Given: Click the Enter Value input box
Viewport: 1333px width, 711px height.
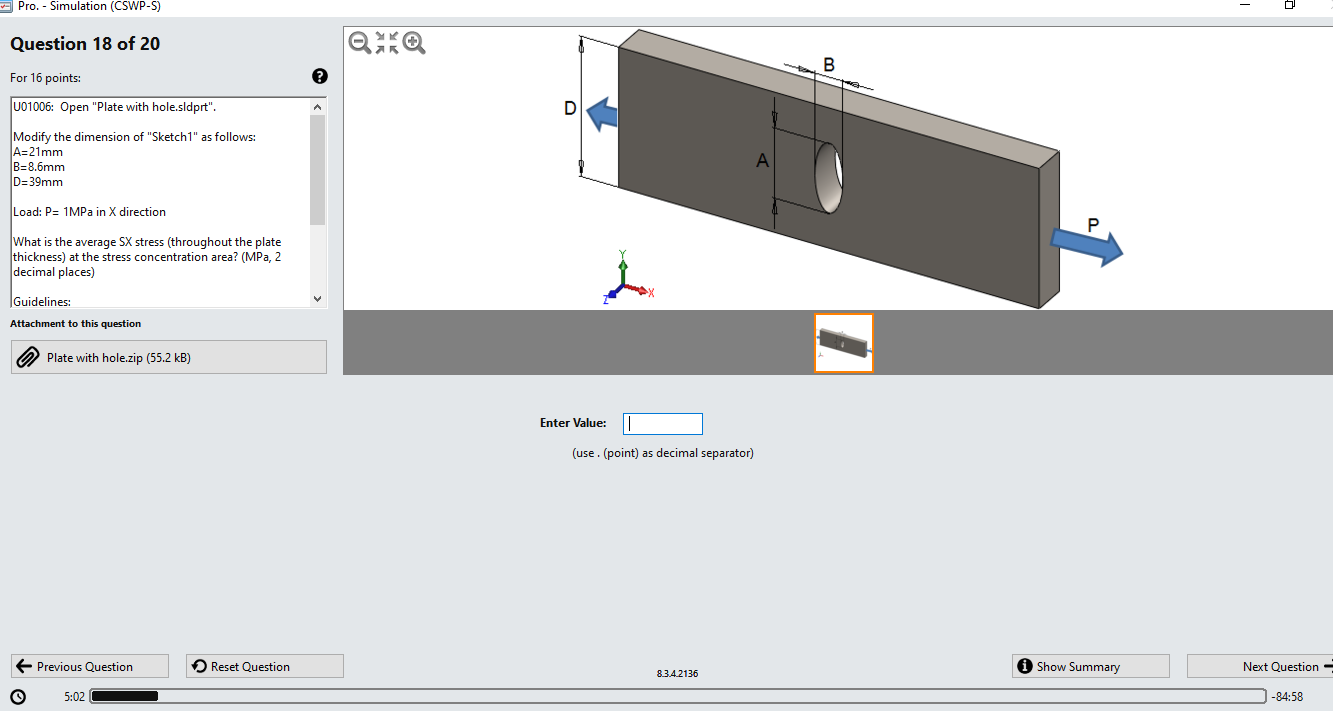Looking at the screenshot, I should [662, 423].
